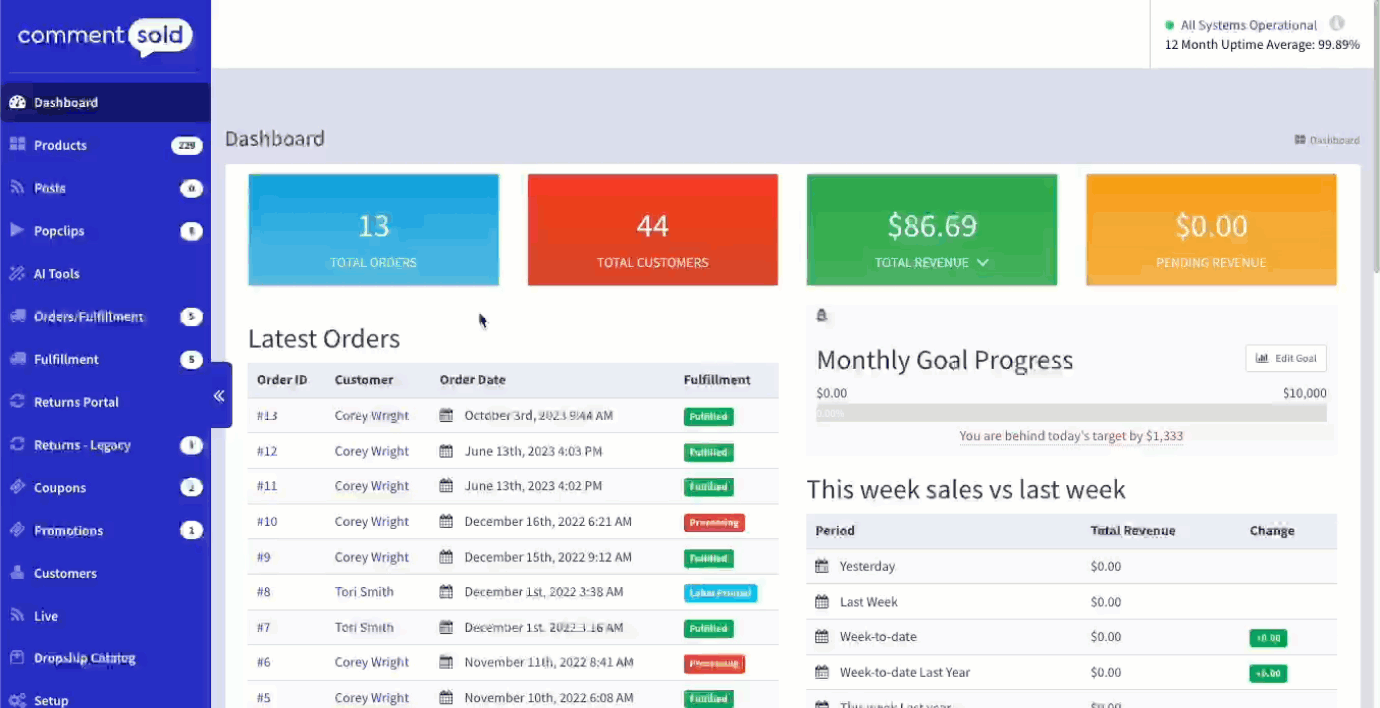Screen dimensions: 1380x708
Task: Expand the Total Revenue dropdown chevron
Action: 983,263
